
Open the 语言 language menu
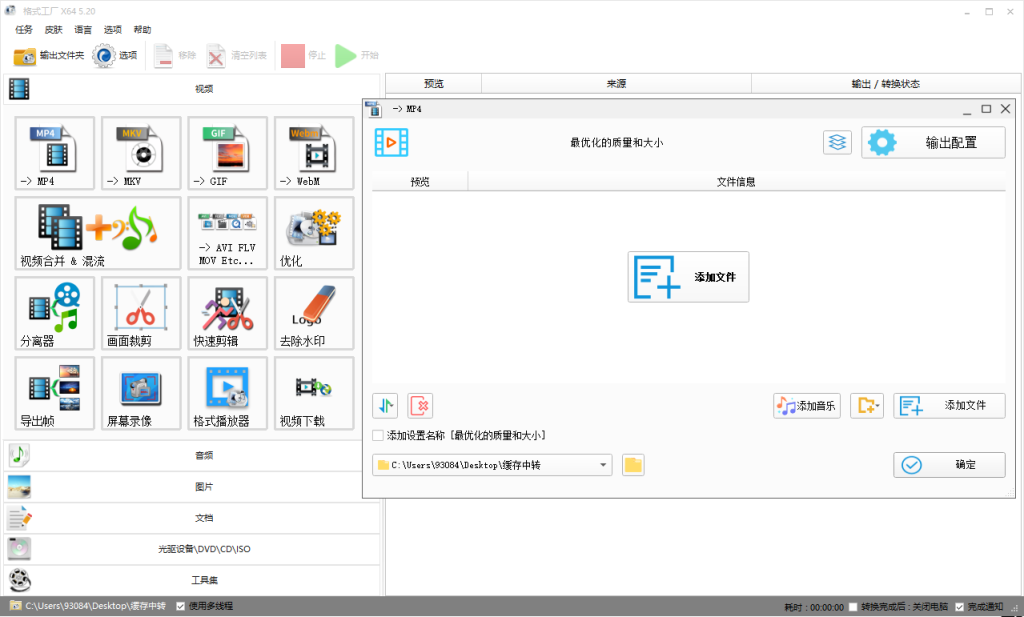80,29
